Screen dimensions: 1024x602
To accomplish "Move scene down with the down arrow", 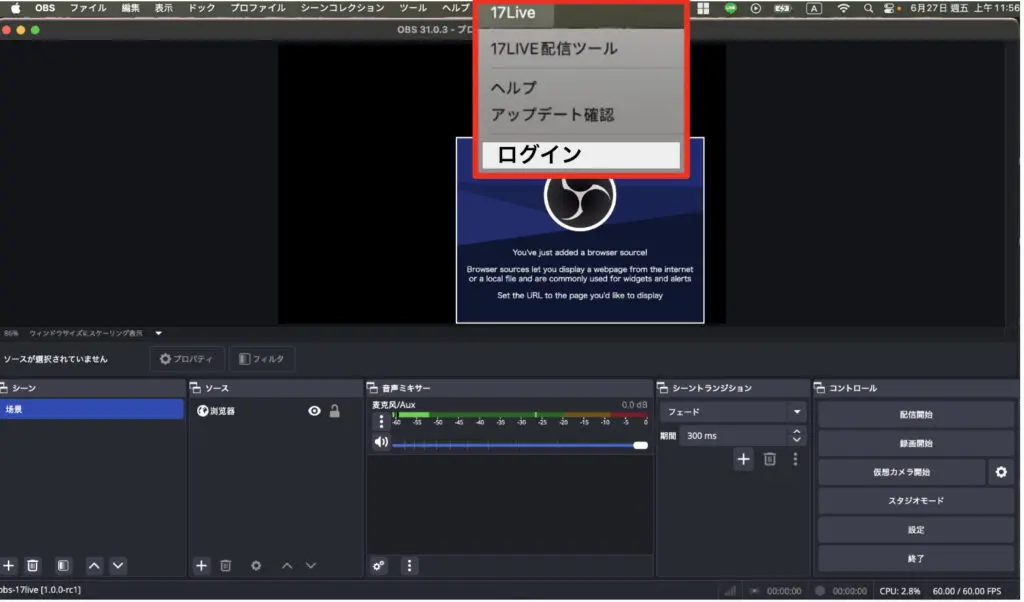I will (118, 567).
